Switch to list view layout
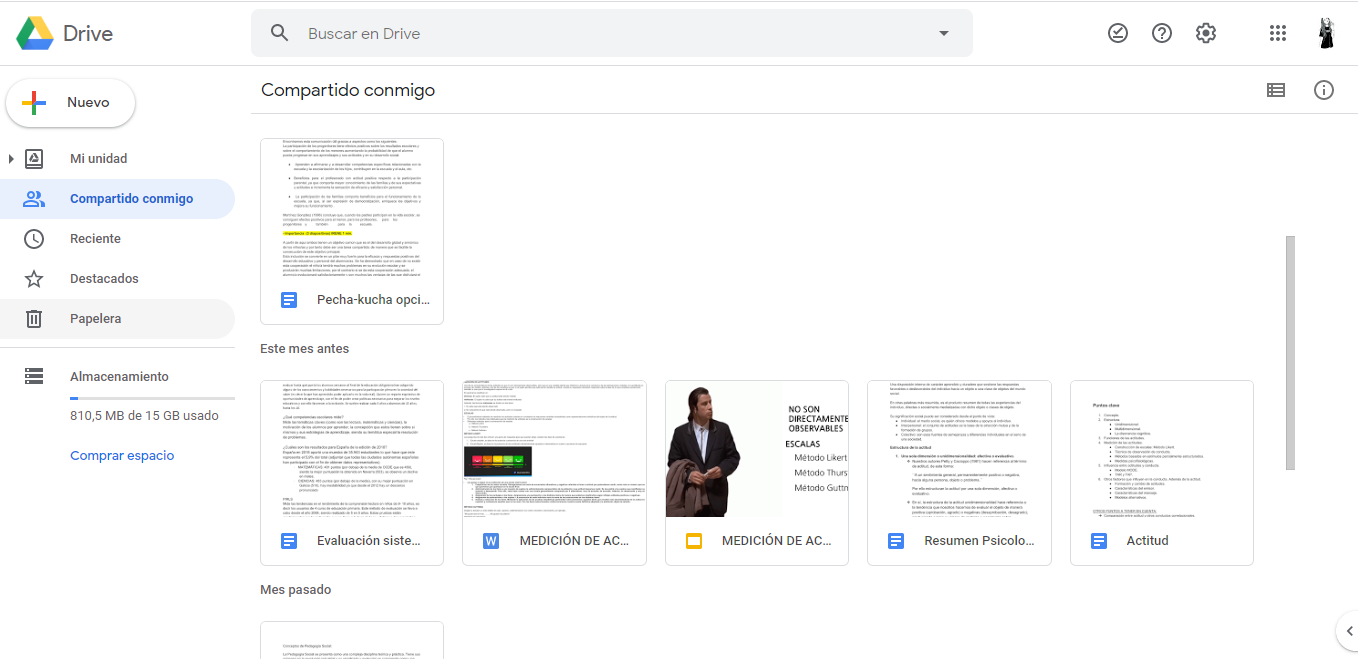Viewport: 1358px width, 659px height. coord(1275,90)
